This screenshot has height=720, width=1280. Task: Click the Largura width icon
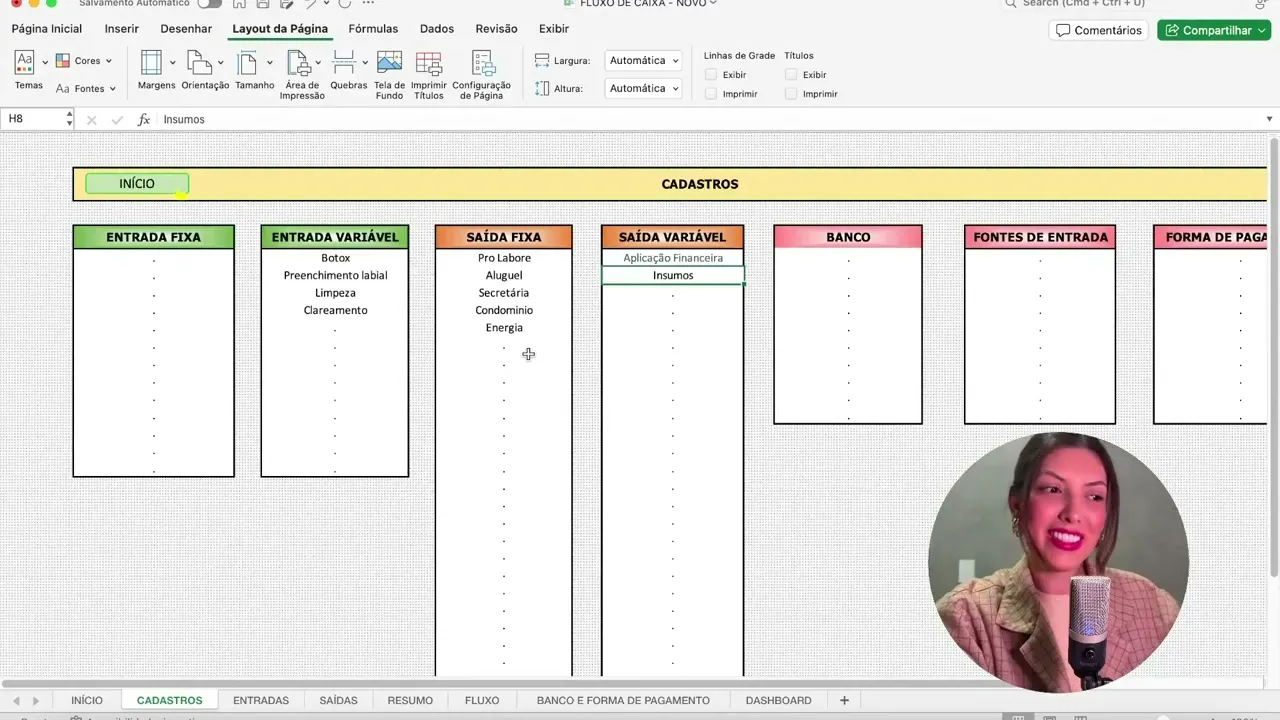[542, 61]
